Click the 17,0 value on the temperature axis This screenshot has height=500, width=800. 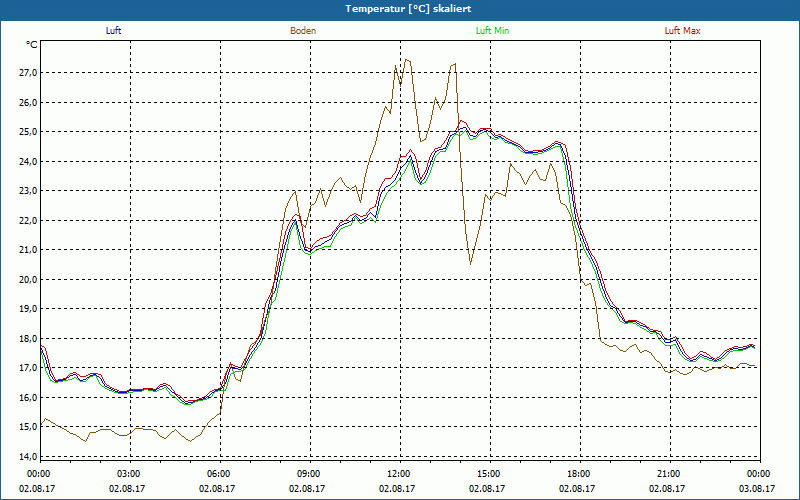pos(28,368)
